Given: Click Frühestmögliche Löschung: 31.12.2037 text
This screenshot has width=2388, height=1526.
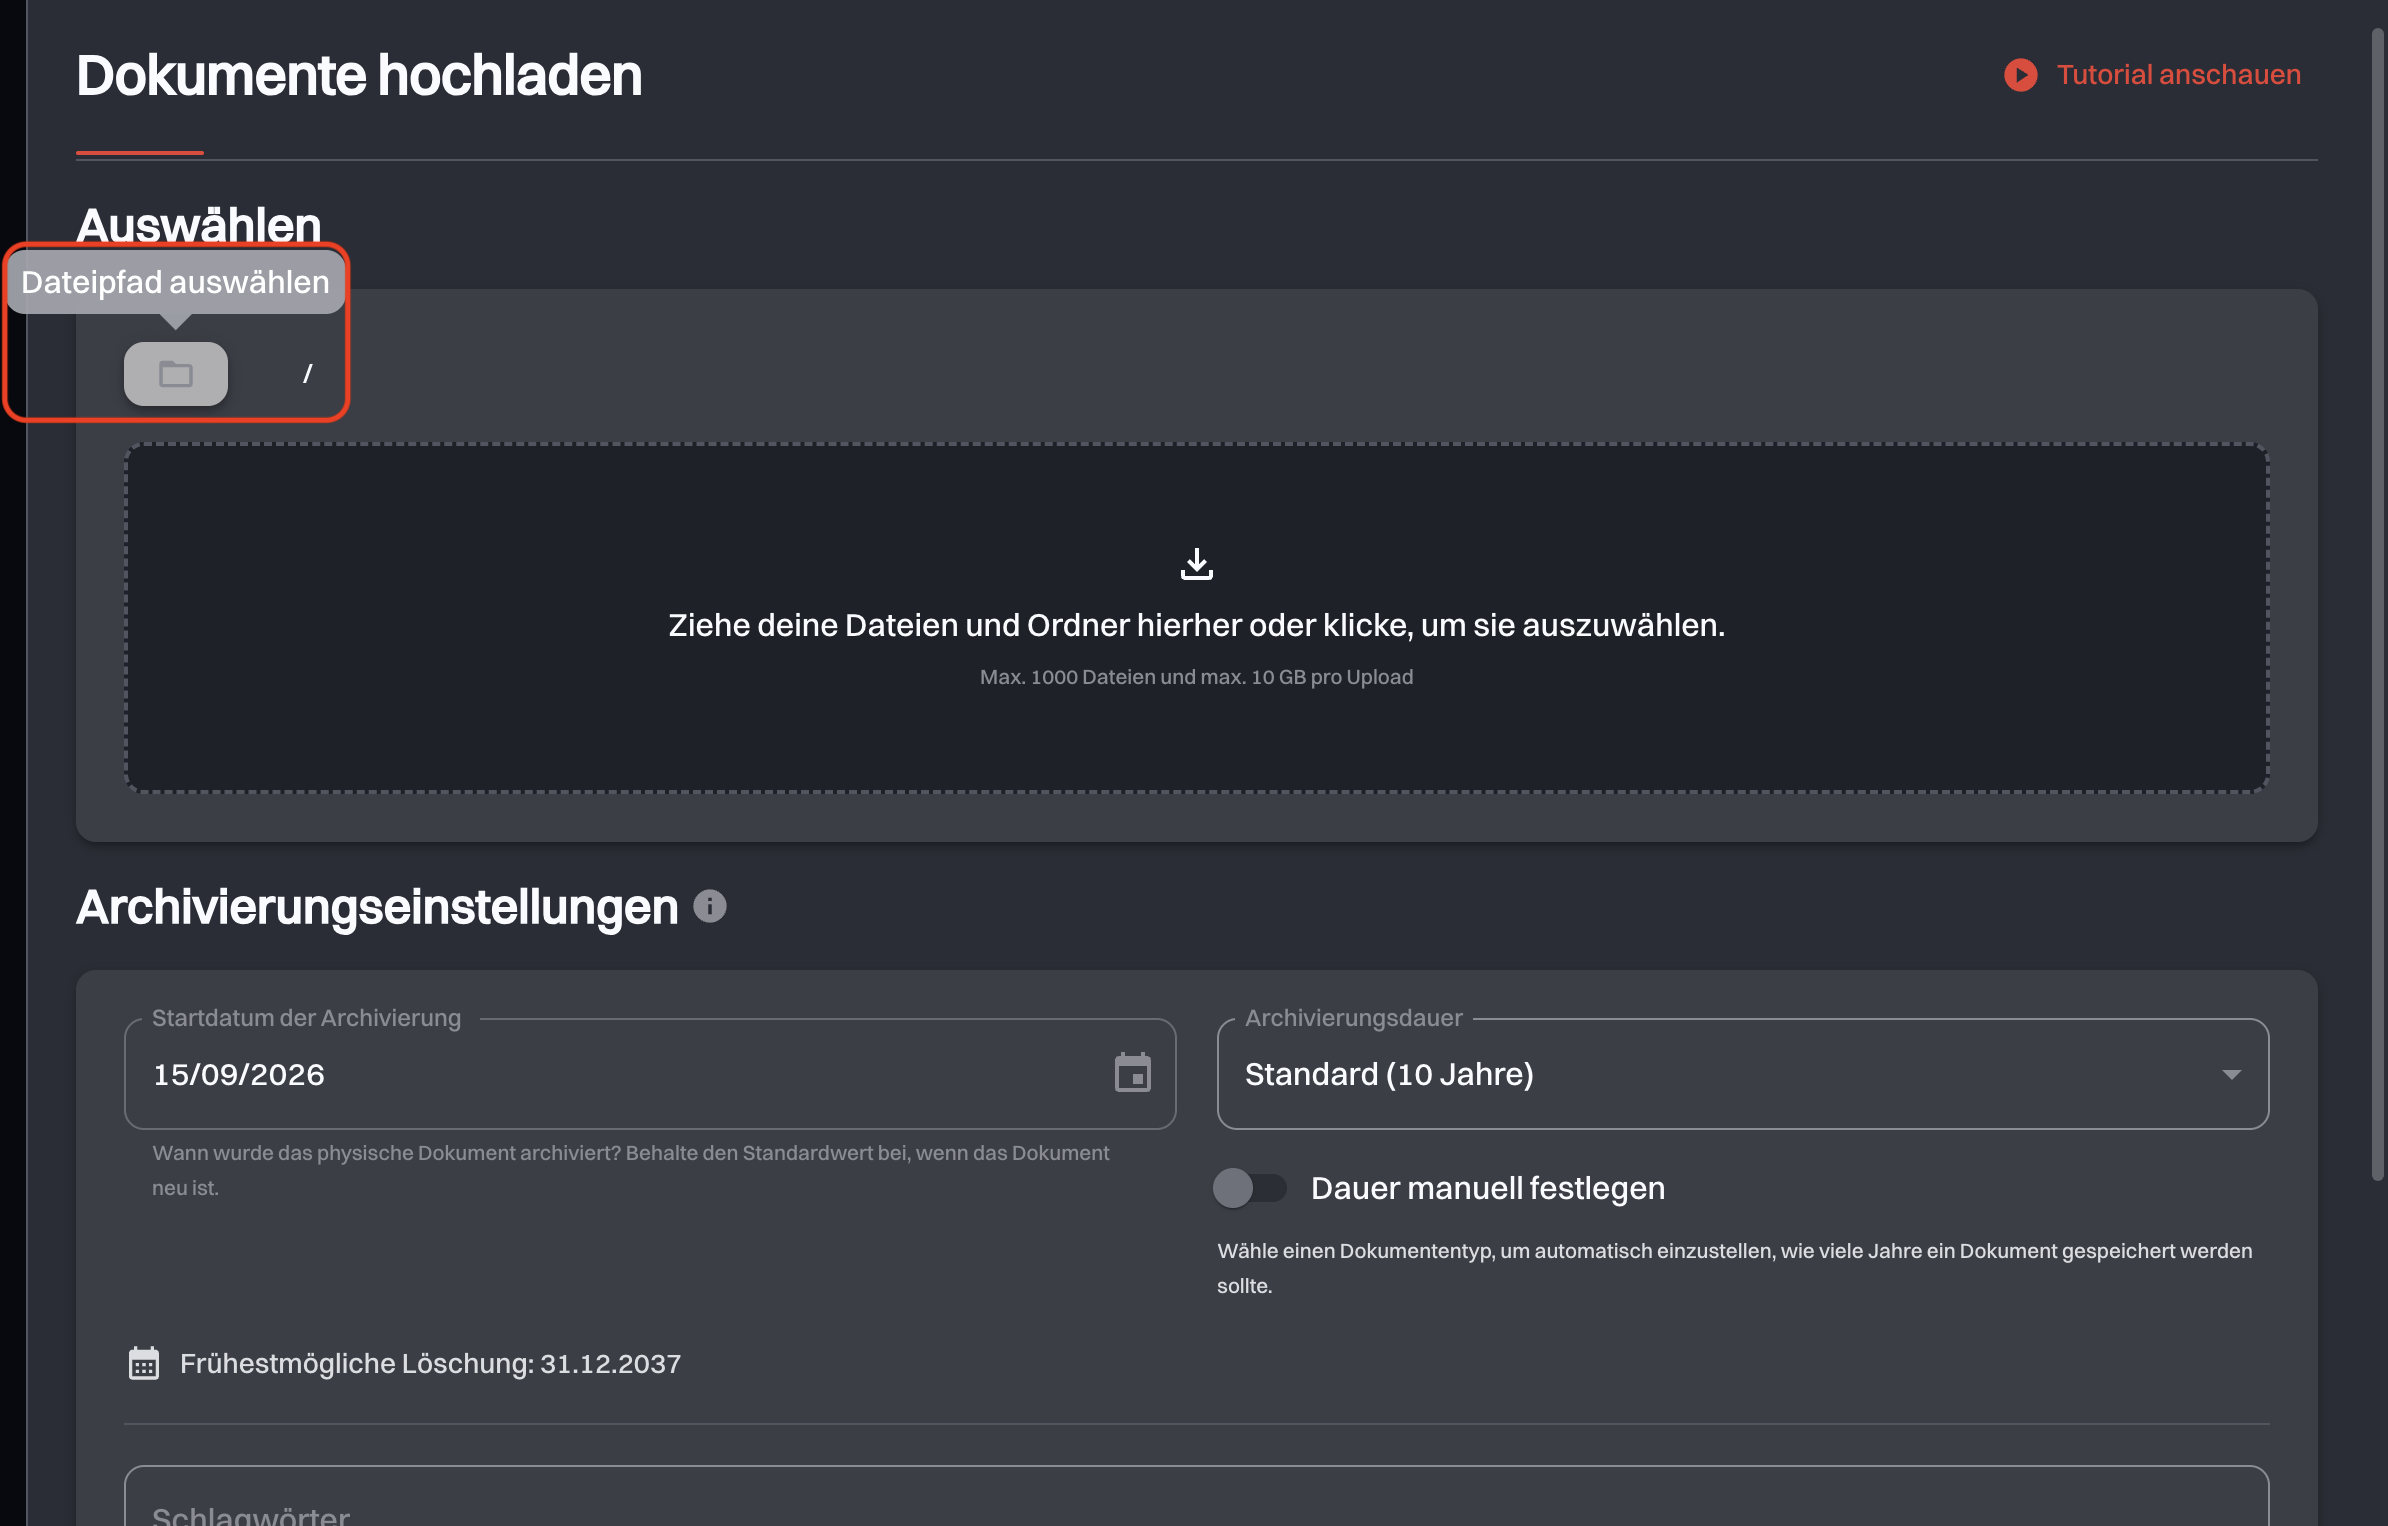Looking at the screenshot, I should 430,1364.
